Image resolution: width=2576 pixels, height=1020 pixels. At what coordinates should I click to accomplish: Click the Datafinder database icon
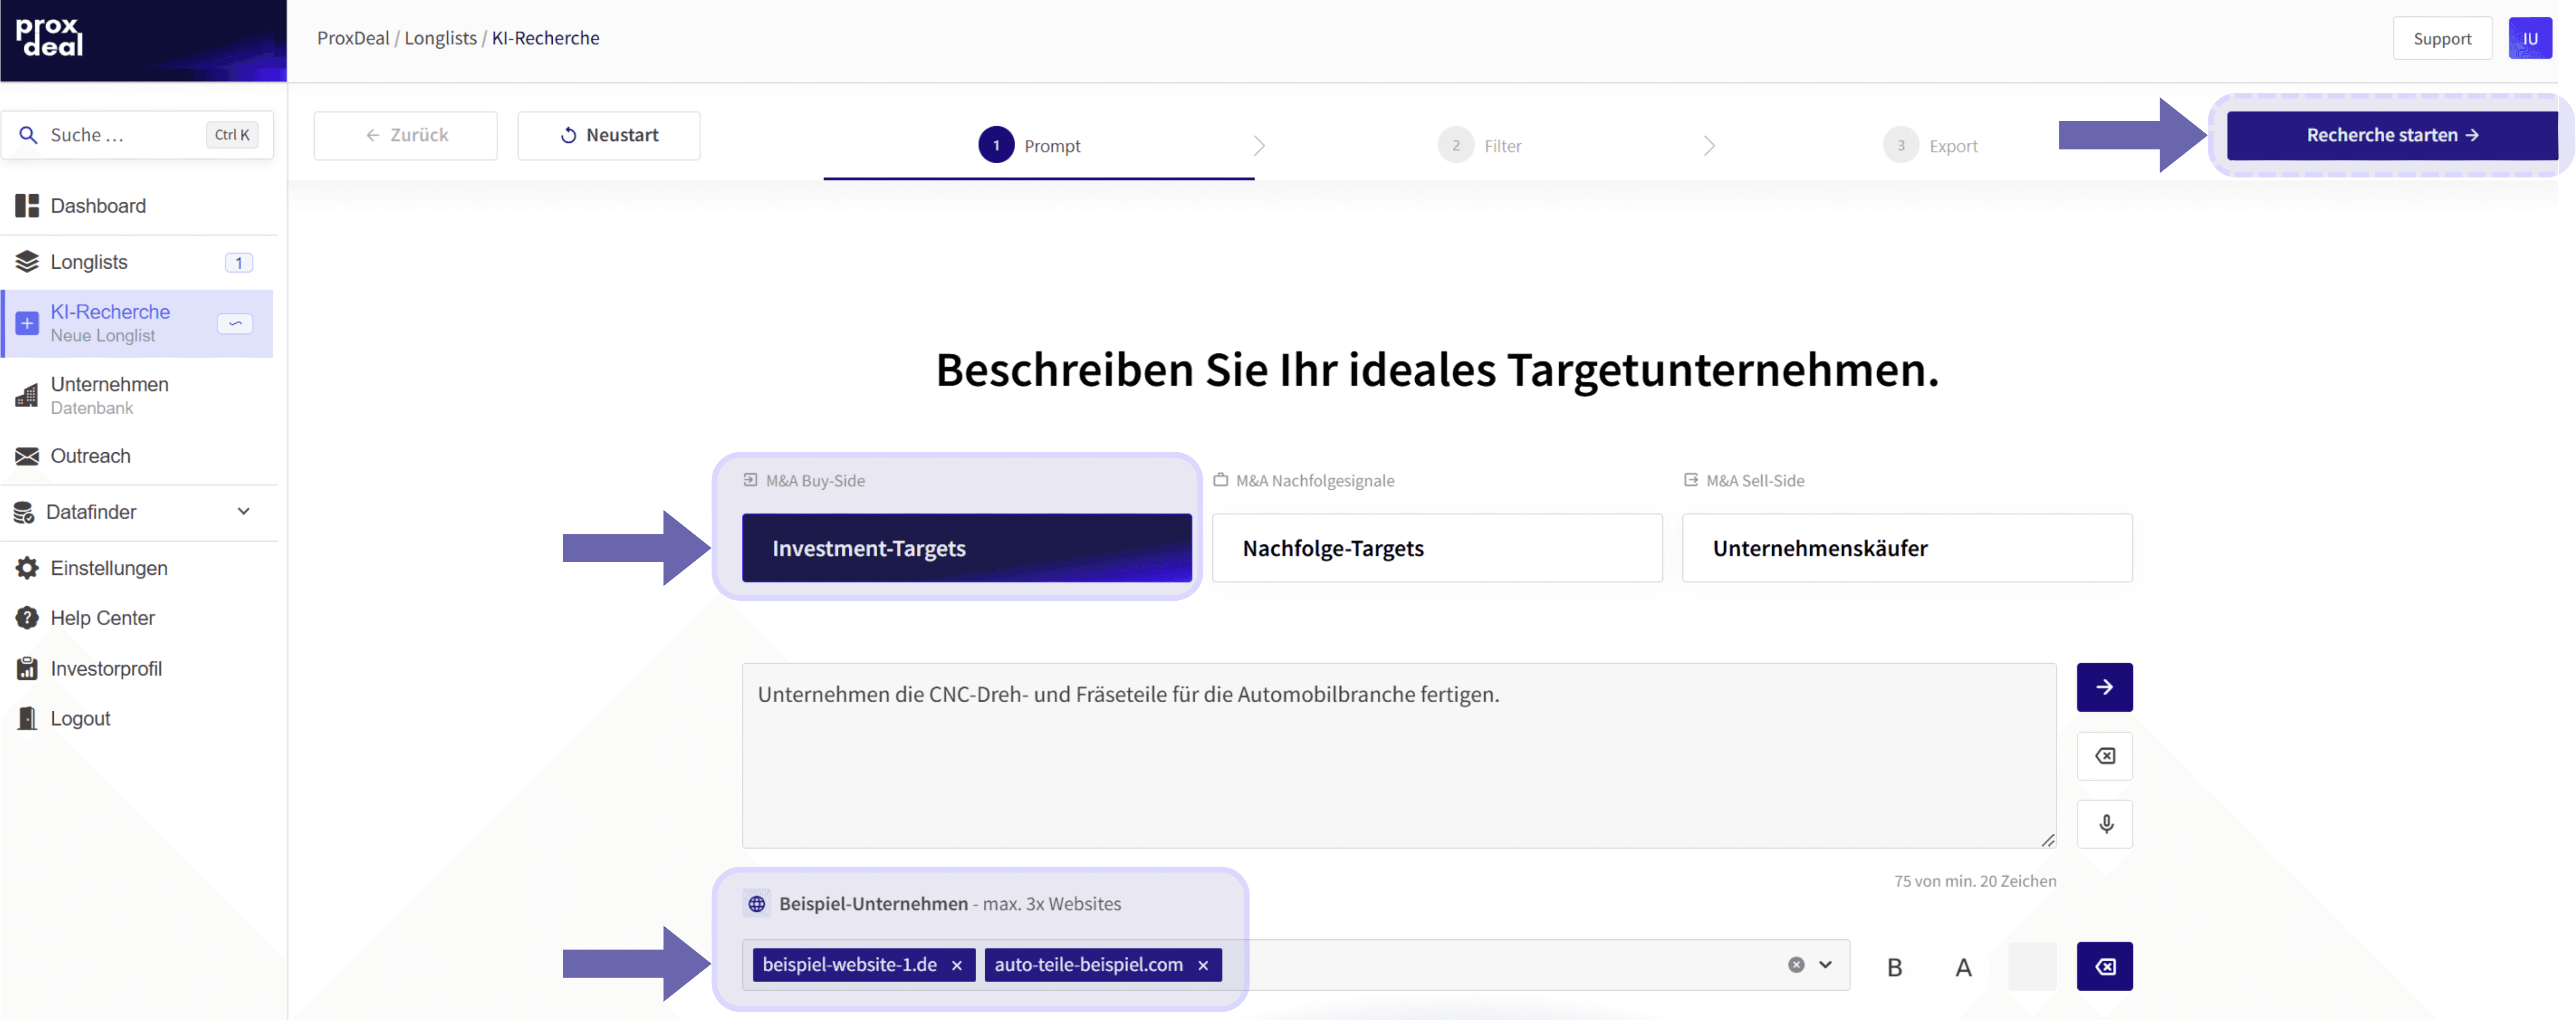coord(24,512)
